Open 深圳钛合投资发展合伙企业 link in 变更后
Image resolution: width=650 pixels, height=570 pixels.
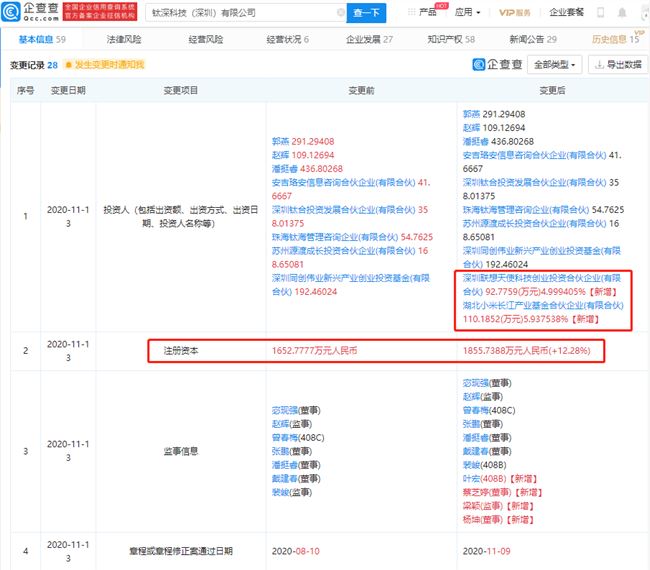click(535, 183)
